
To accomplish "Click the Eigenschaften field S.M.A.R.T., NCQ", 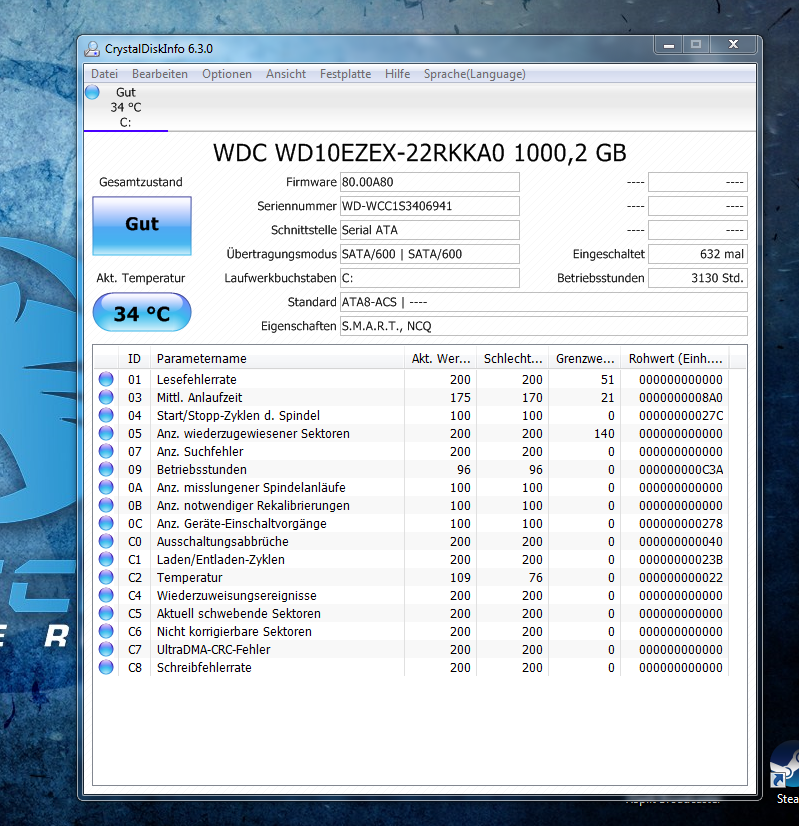I will coord(544,326).
